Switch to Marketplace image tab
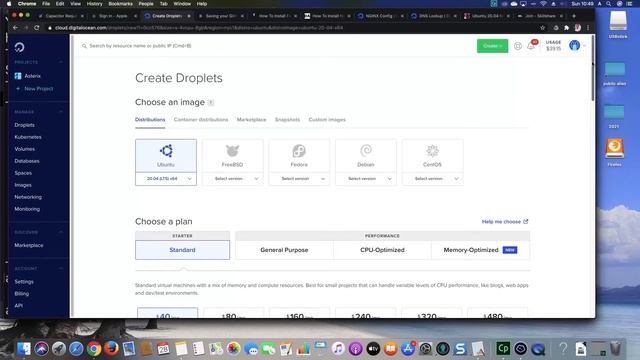Image resolution: width=640 pixels, height=360 pixels. click(251, 120)
